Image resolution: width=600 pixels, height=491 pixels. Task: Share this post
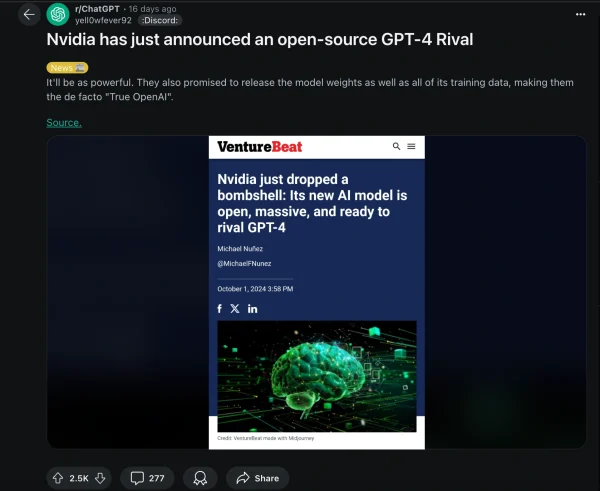tap(258, 478)
